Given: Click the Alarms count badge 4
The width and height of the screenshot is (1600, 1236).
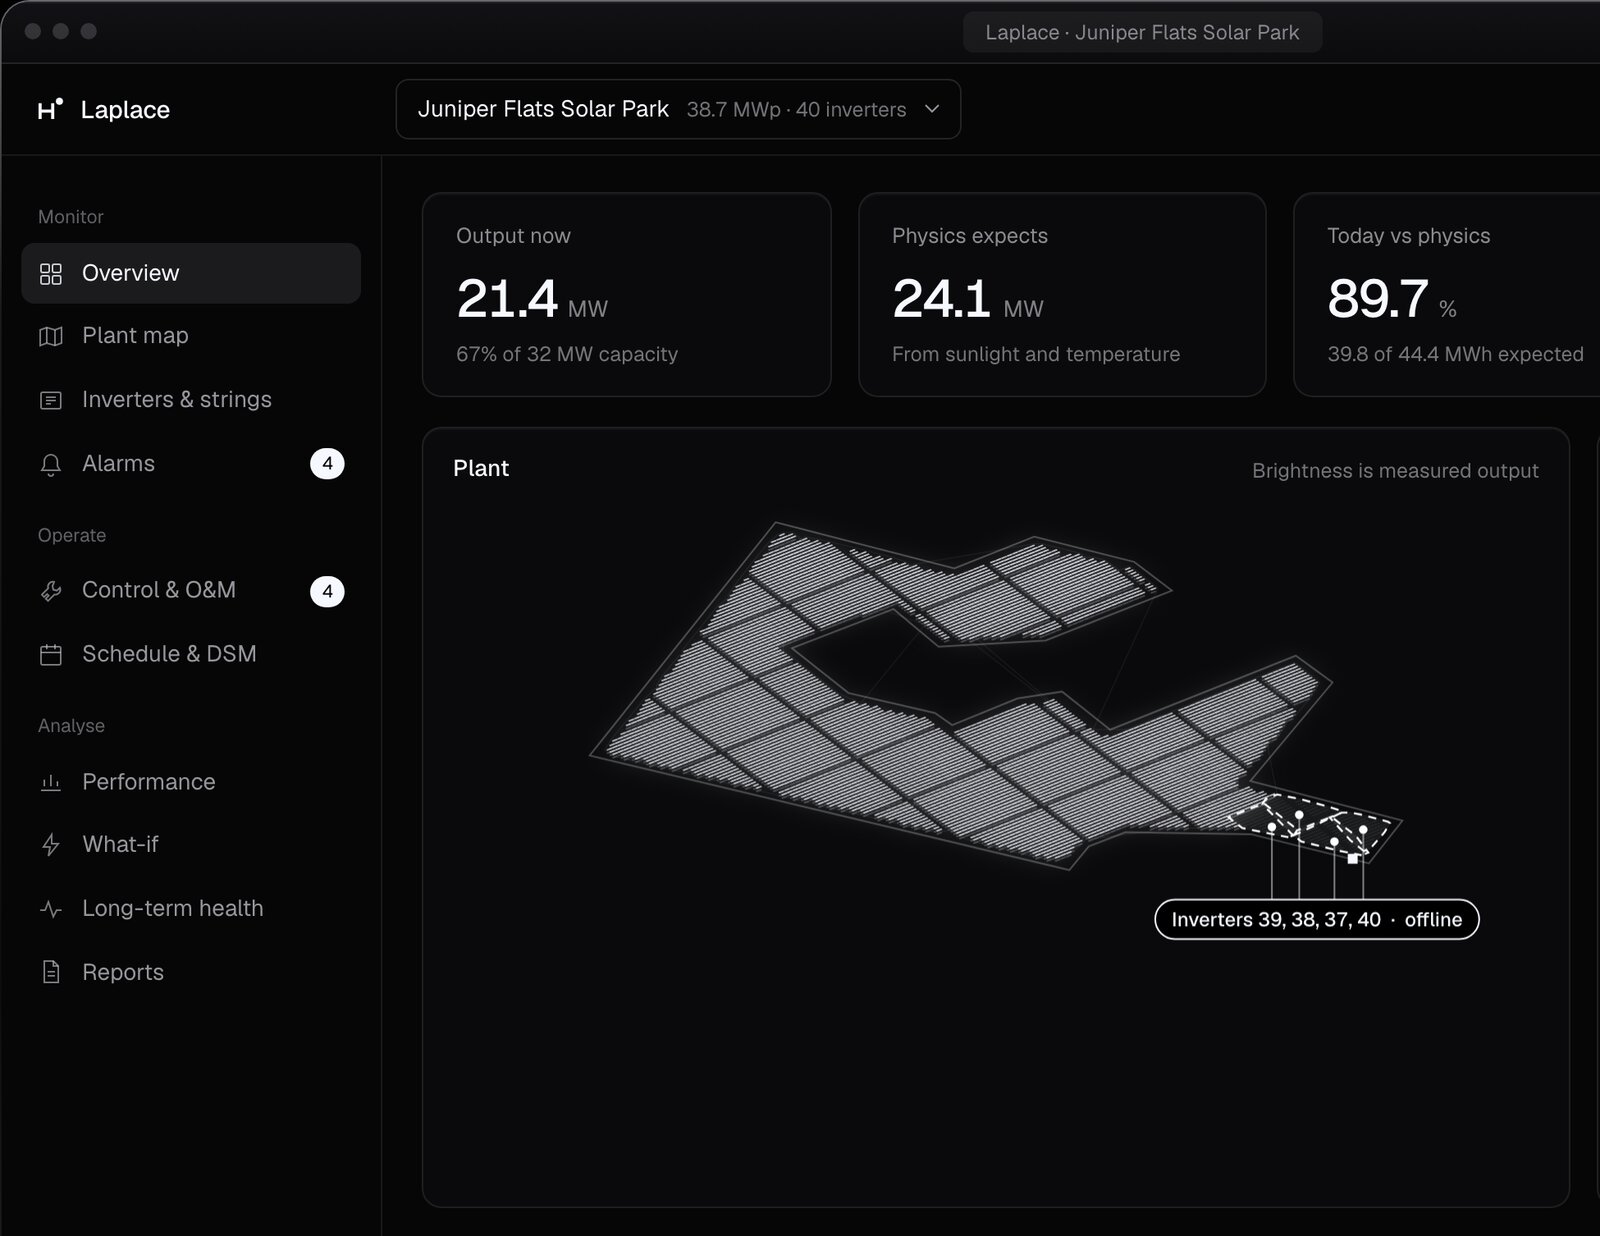Looking at the screenshot, I should click(x=327, y=464).
